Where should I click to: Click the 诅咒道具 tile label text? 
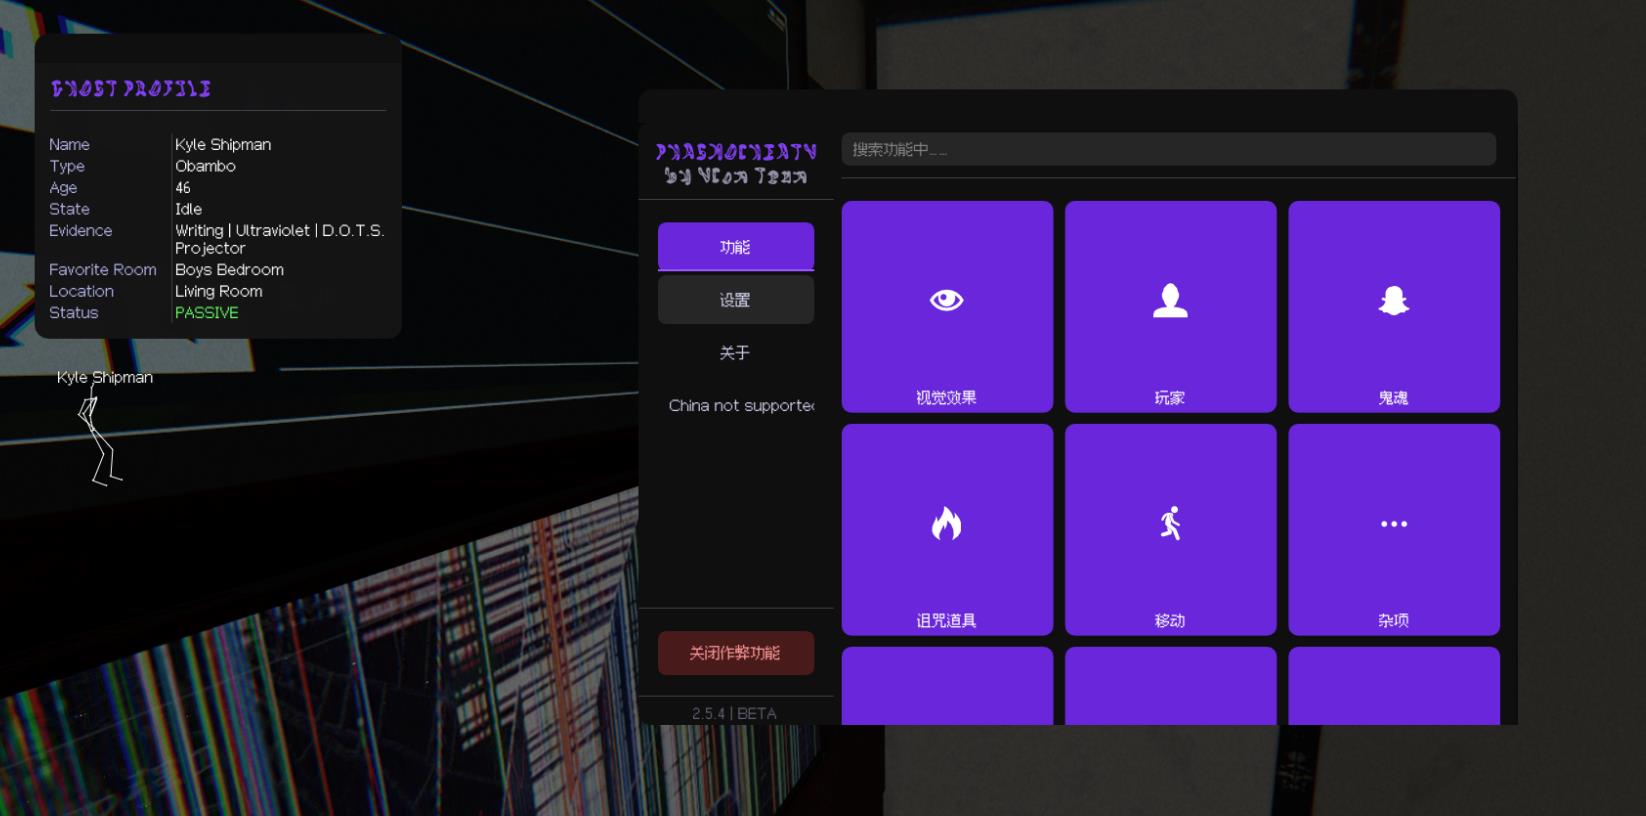tap(946, 620)
